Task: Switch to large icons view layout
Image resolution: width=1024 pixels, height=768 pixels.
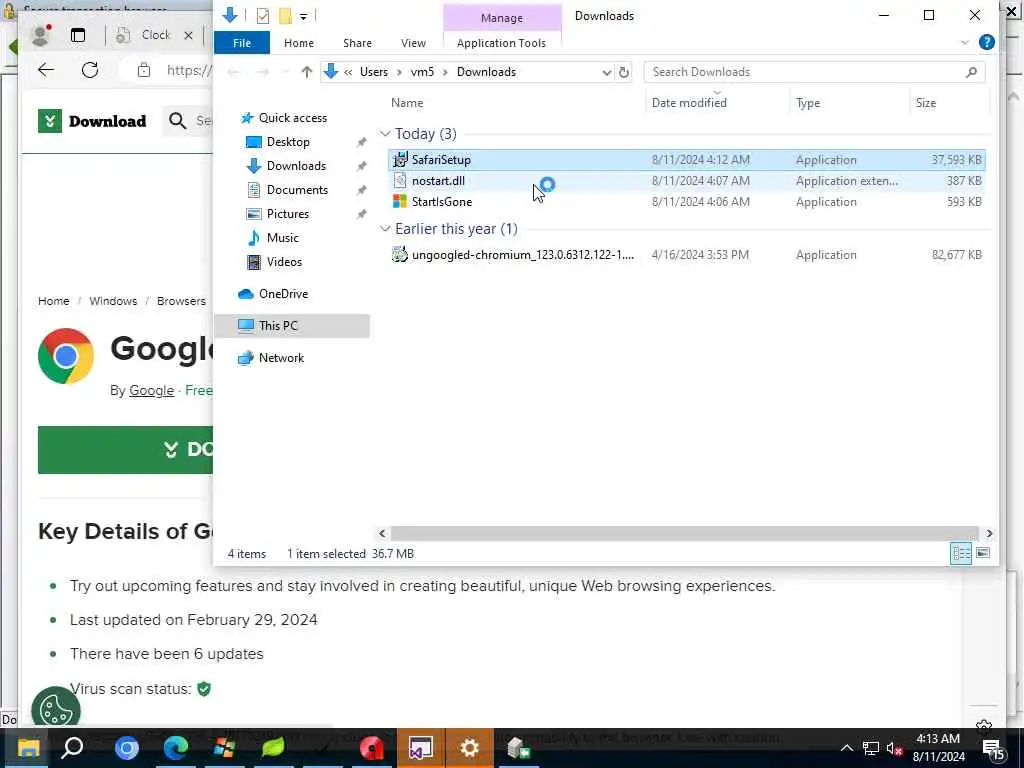Action: click(x=982, y=554)
